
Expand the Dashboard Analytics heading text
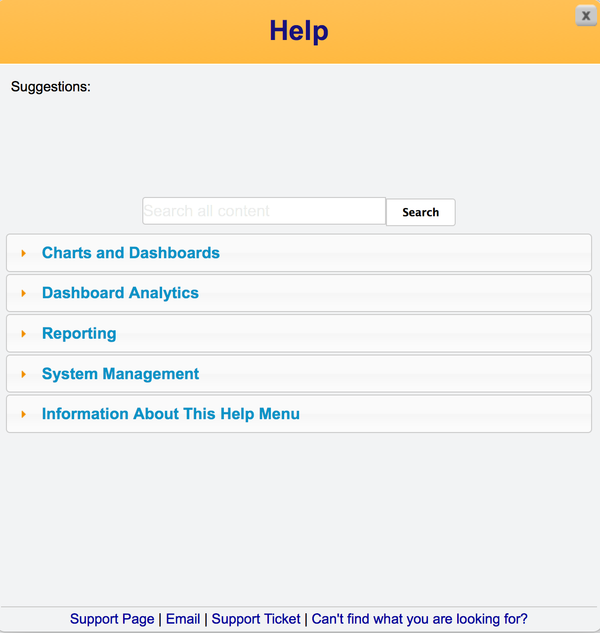point(120,293)
